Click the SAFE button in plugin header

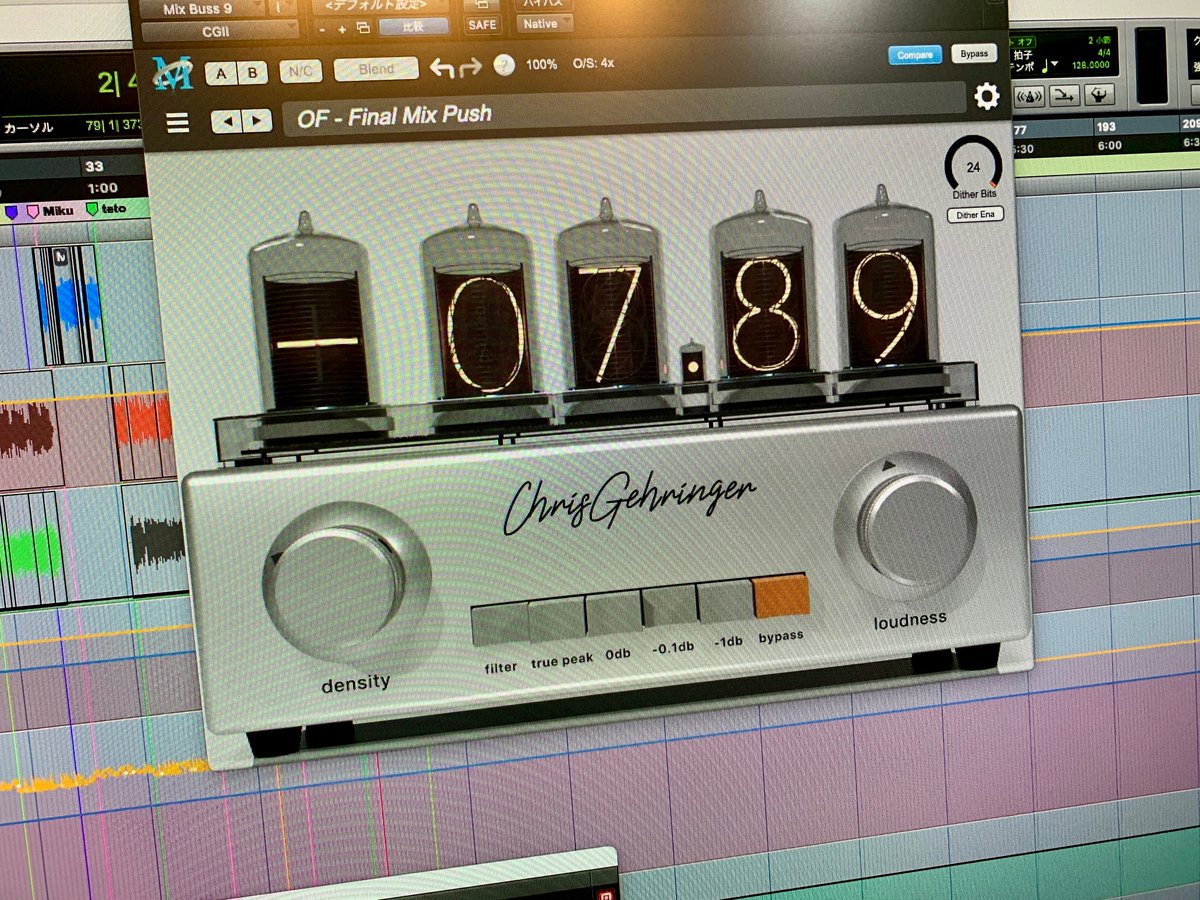pos(483,25)
